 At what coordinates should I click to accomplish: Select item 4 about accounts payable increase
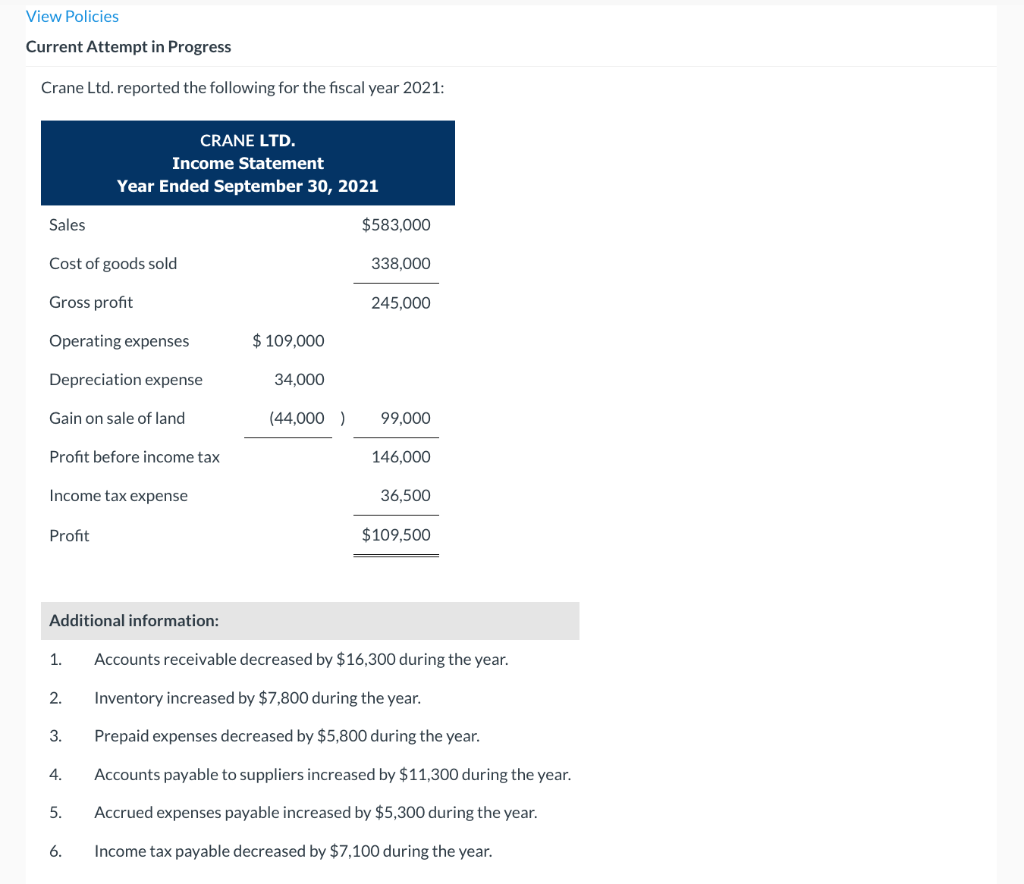coord(332,774)
